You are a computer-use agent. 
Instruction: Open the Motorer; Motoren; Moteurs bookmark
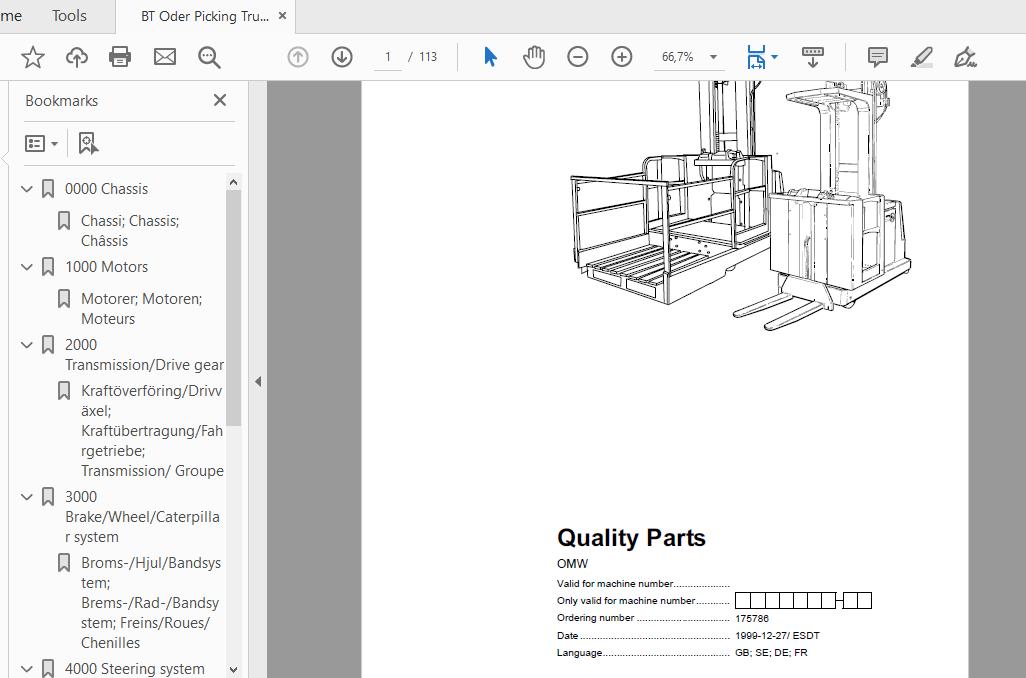click(141, 308)
